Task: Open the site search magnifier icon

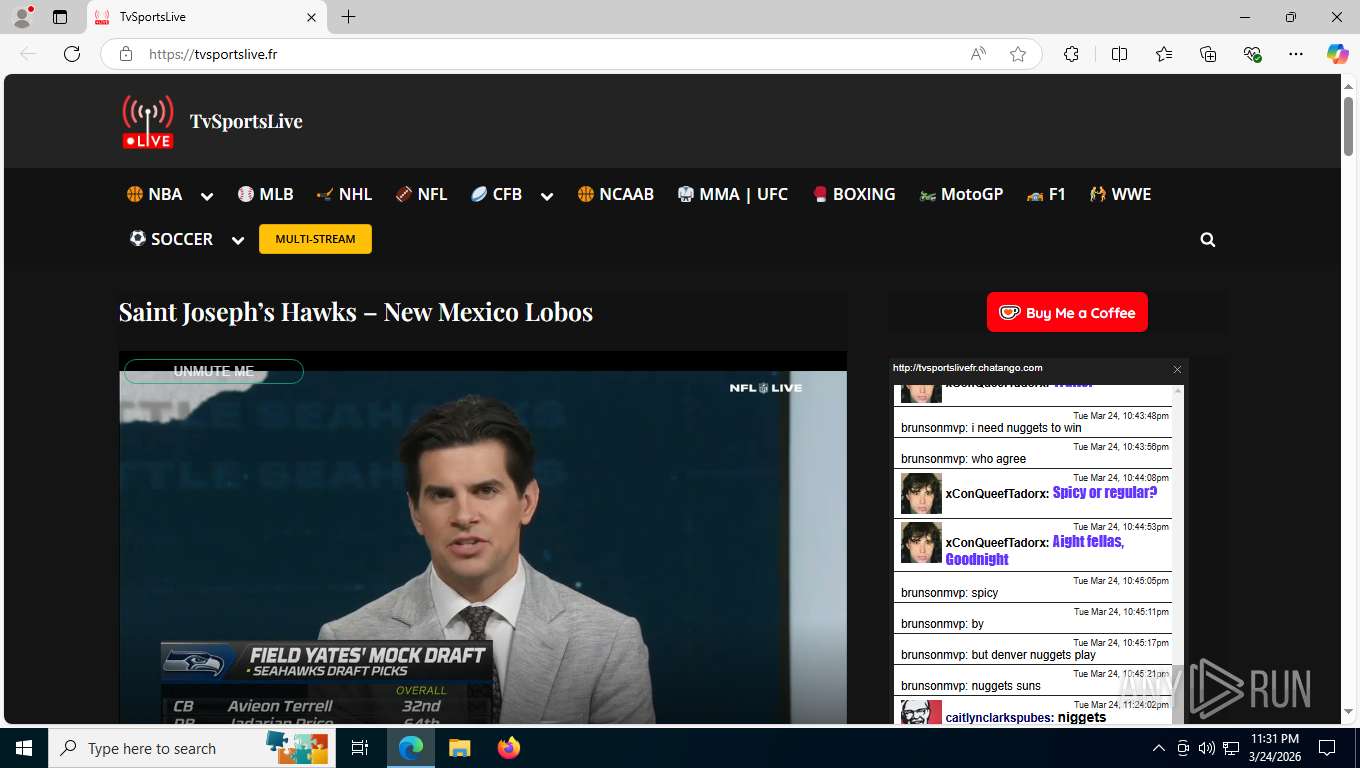Action: pyautogui.click(x=1208, y=240)
